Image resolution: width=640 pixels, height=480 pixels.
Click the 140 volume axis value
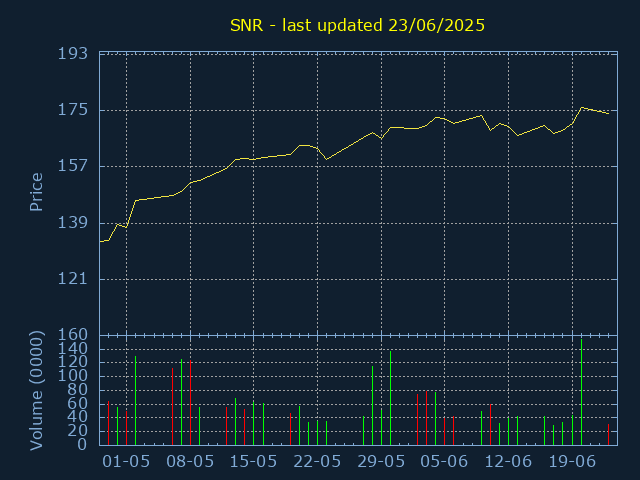point(73,349)
